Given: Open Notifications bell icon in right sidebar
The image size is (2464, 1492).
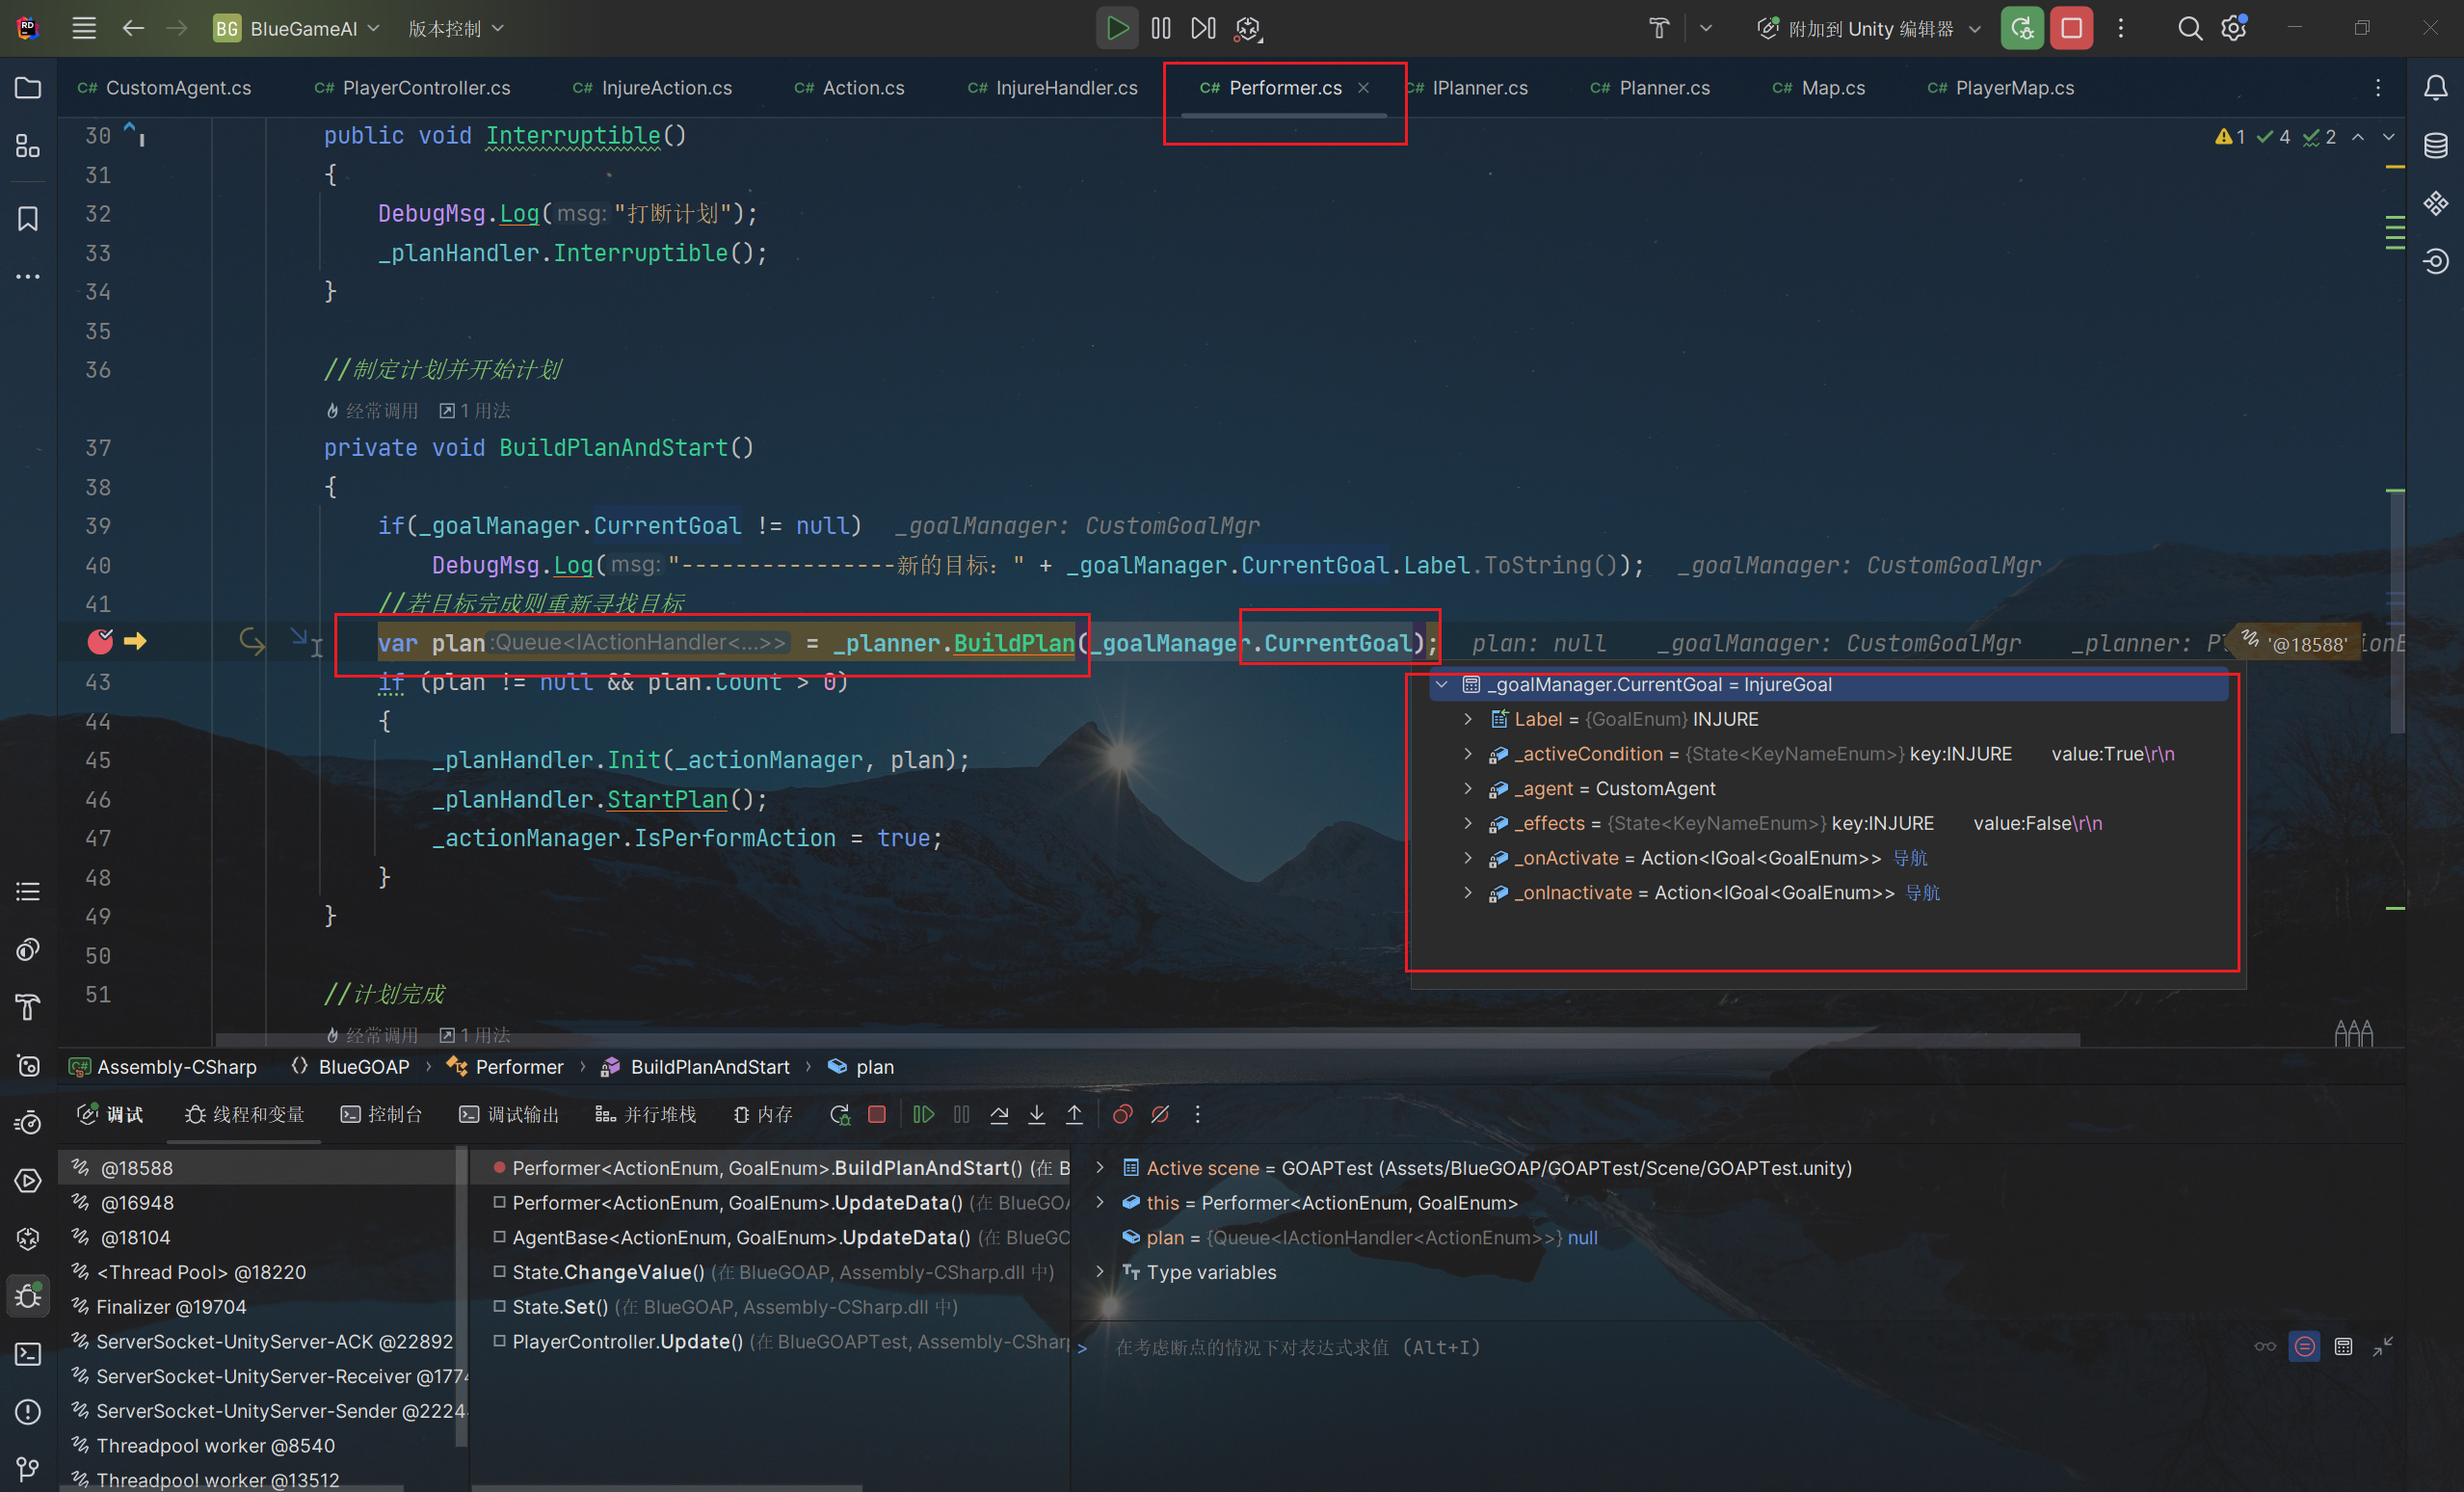Looking at the screenshot, I should (x=2436, y=88).
